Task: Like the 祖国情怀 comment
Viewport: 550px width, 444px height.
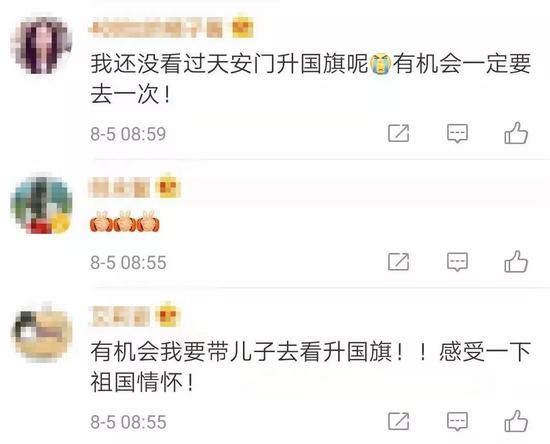Action: click(x=516, y=421)
